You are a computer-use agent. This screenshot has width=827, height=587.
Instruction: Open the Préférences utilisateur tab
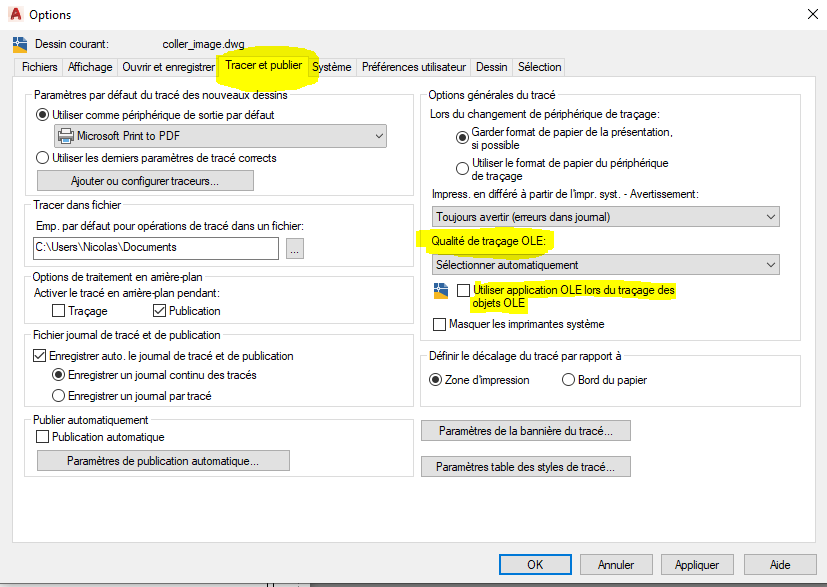point(414,67)
